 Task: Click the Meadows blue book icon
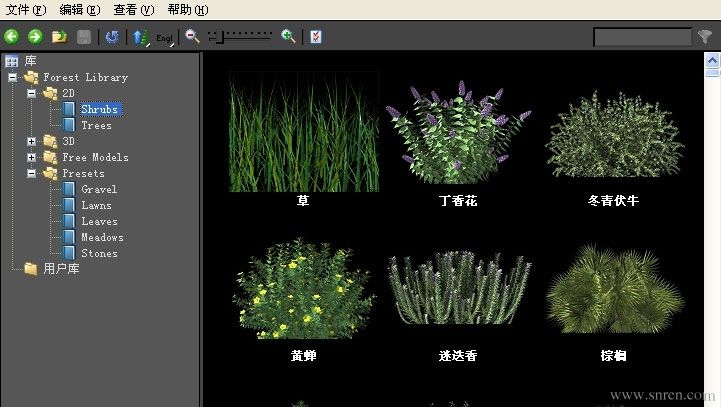(x=69, y=237)
